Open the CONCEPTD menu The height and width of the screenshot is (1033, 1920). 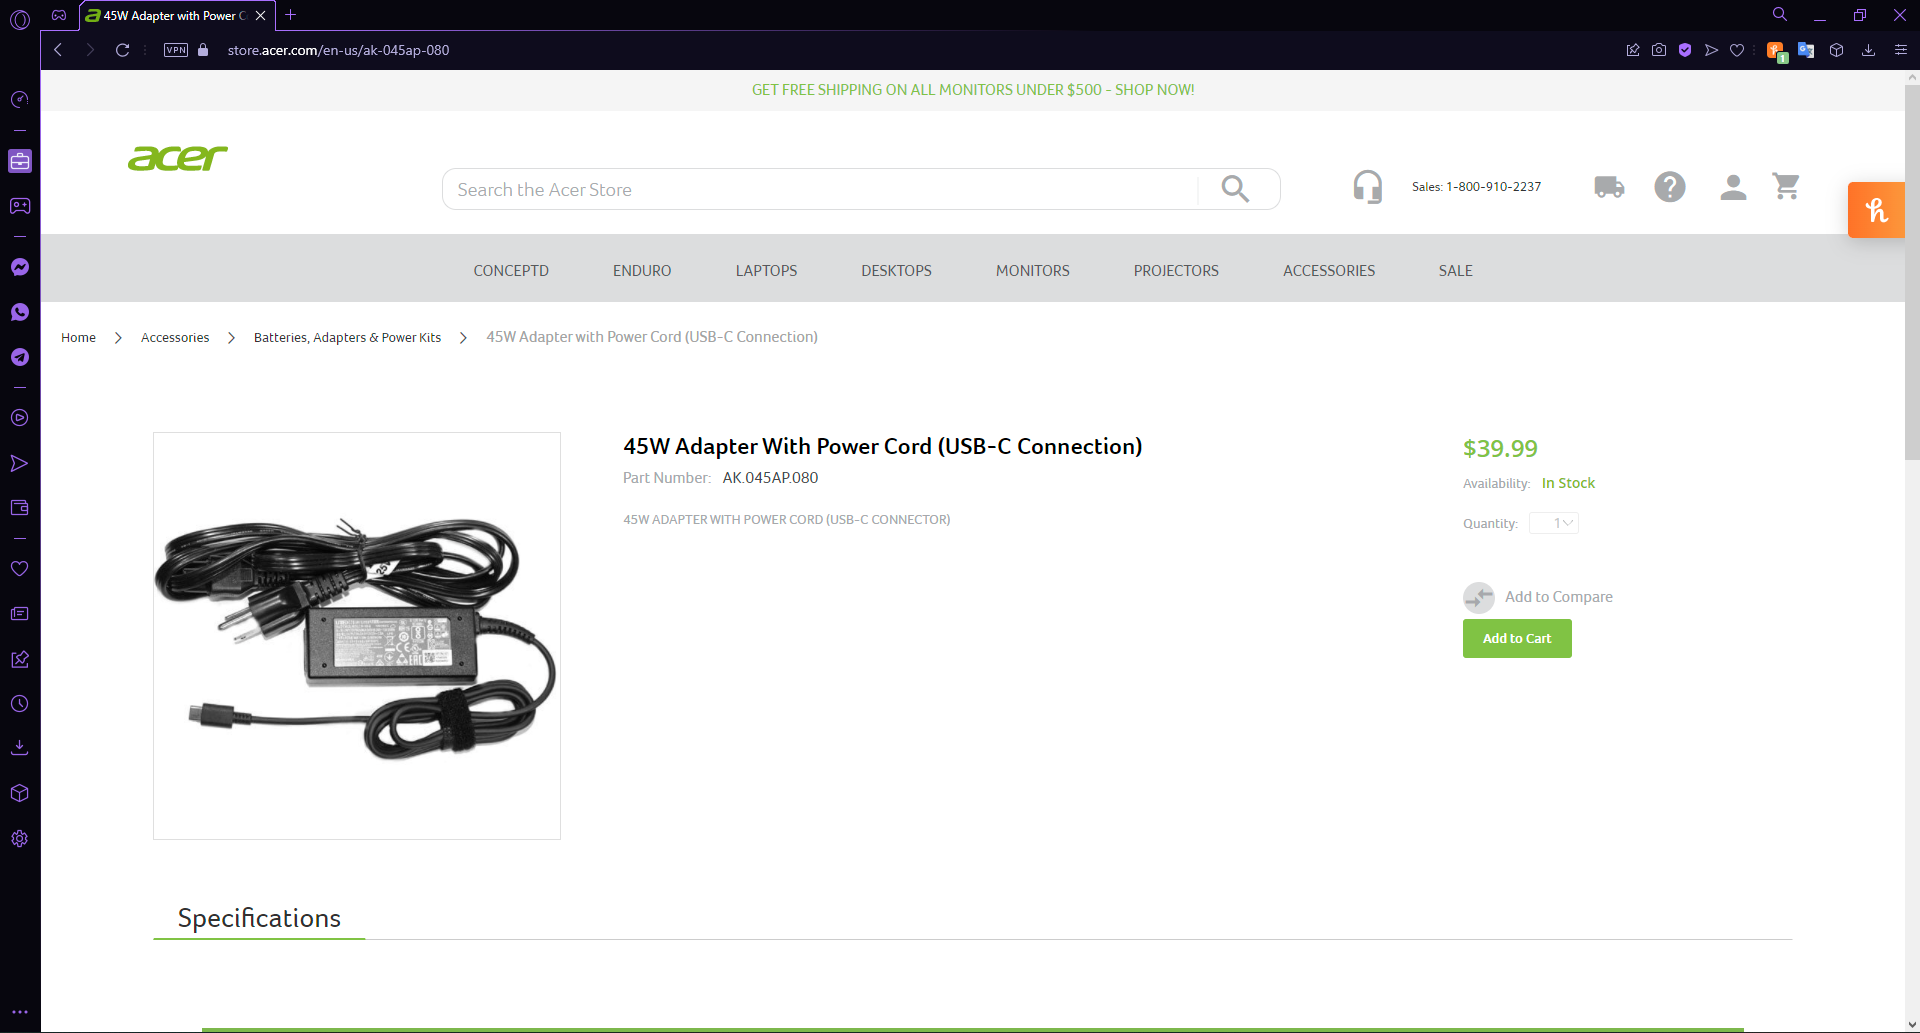[x=511, y=271]
